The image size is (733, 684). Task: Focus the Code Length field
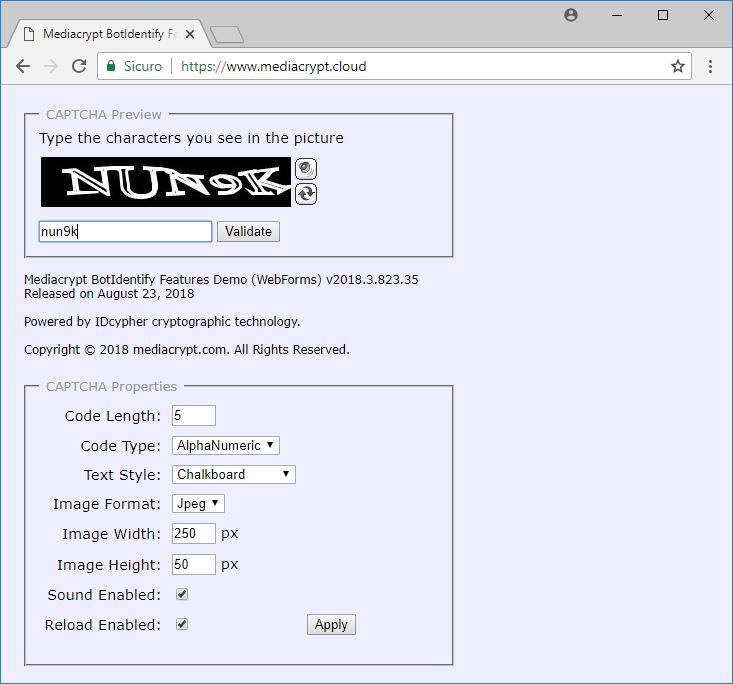194,416
